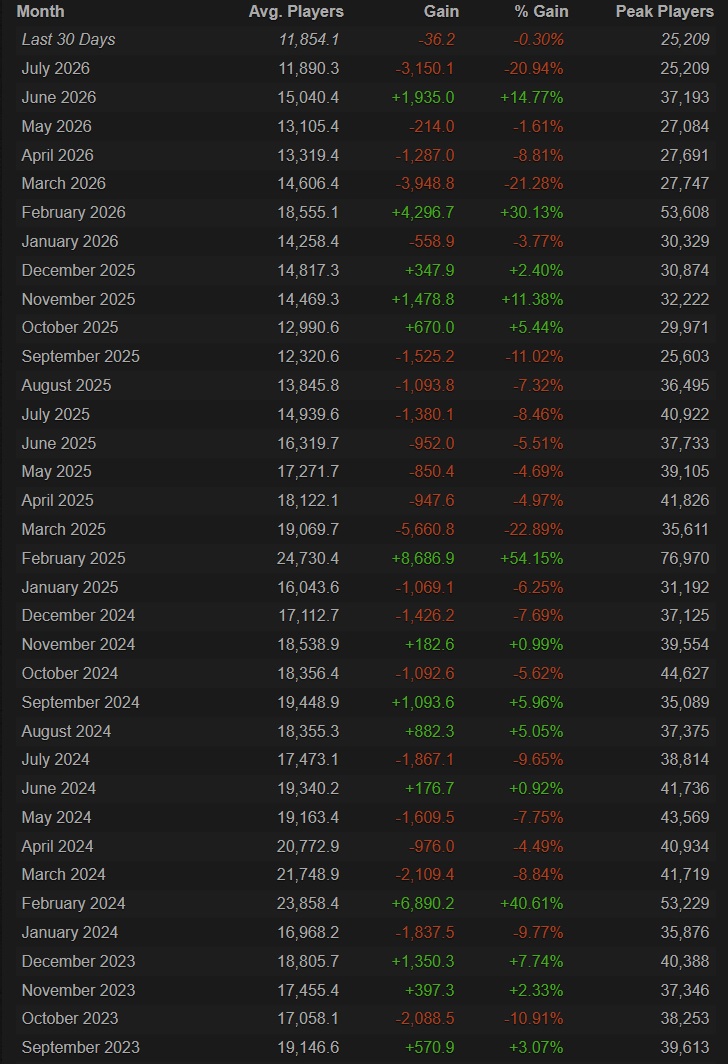
Task: Select the May 2026 month cell
Action: tap(56, 126)
